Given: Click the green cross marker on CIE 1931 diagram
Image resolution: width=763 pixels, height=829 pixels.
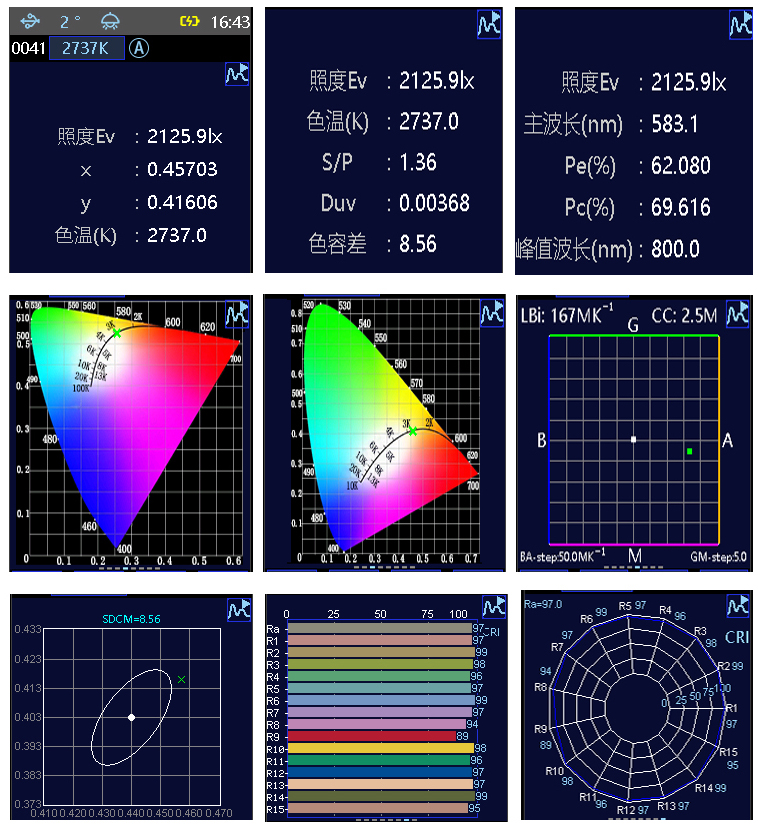Looking at the screenshot, I should coord(413,431).
